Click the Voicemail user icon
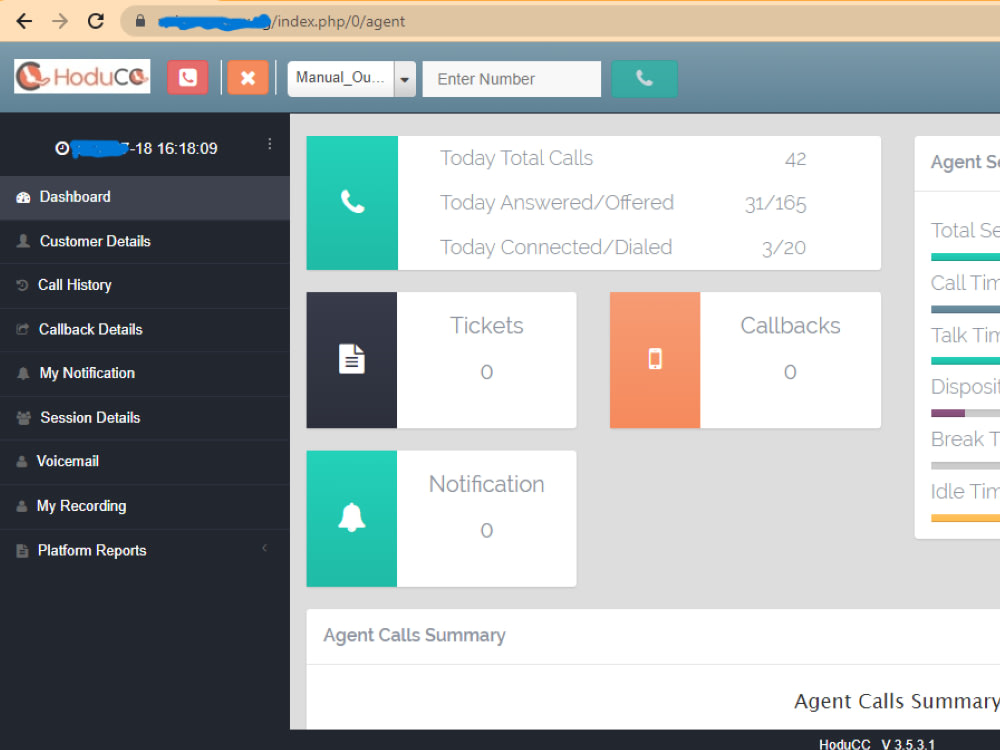 click(x=22, y=461)
